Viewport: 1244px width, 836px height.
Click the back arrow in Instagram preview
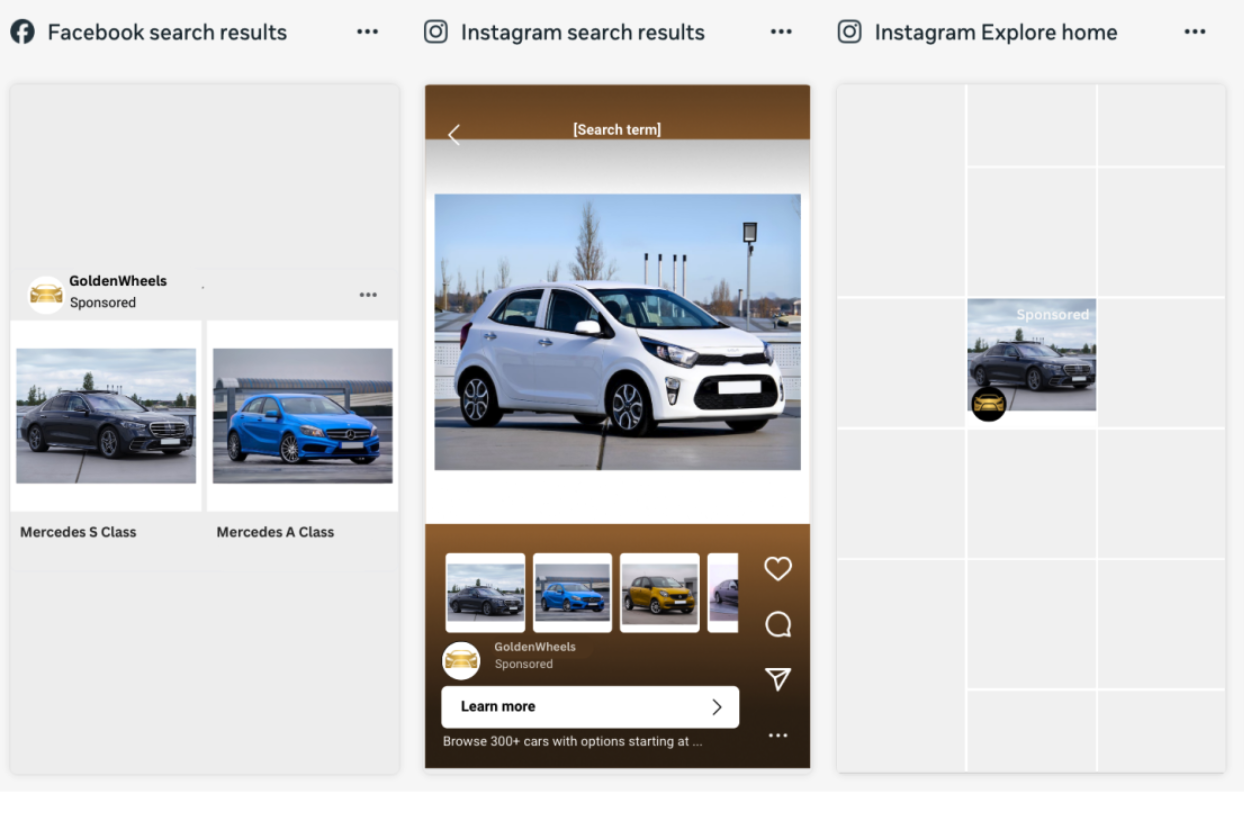[x=454, y=135]
